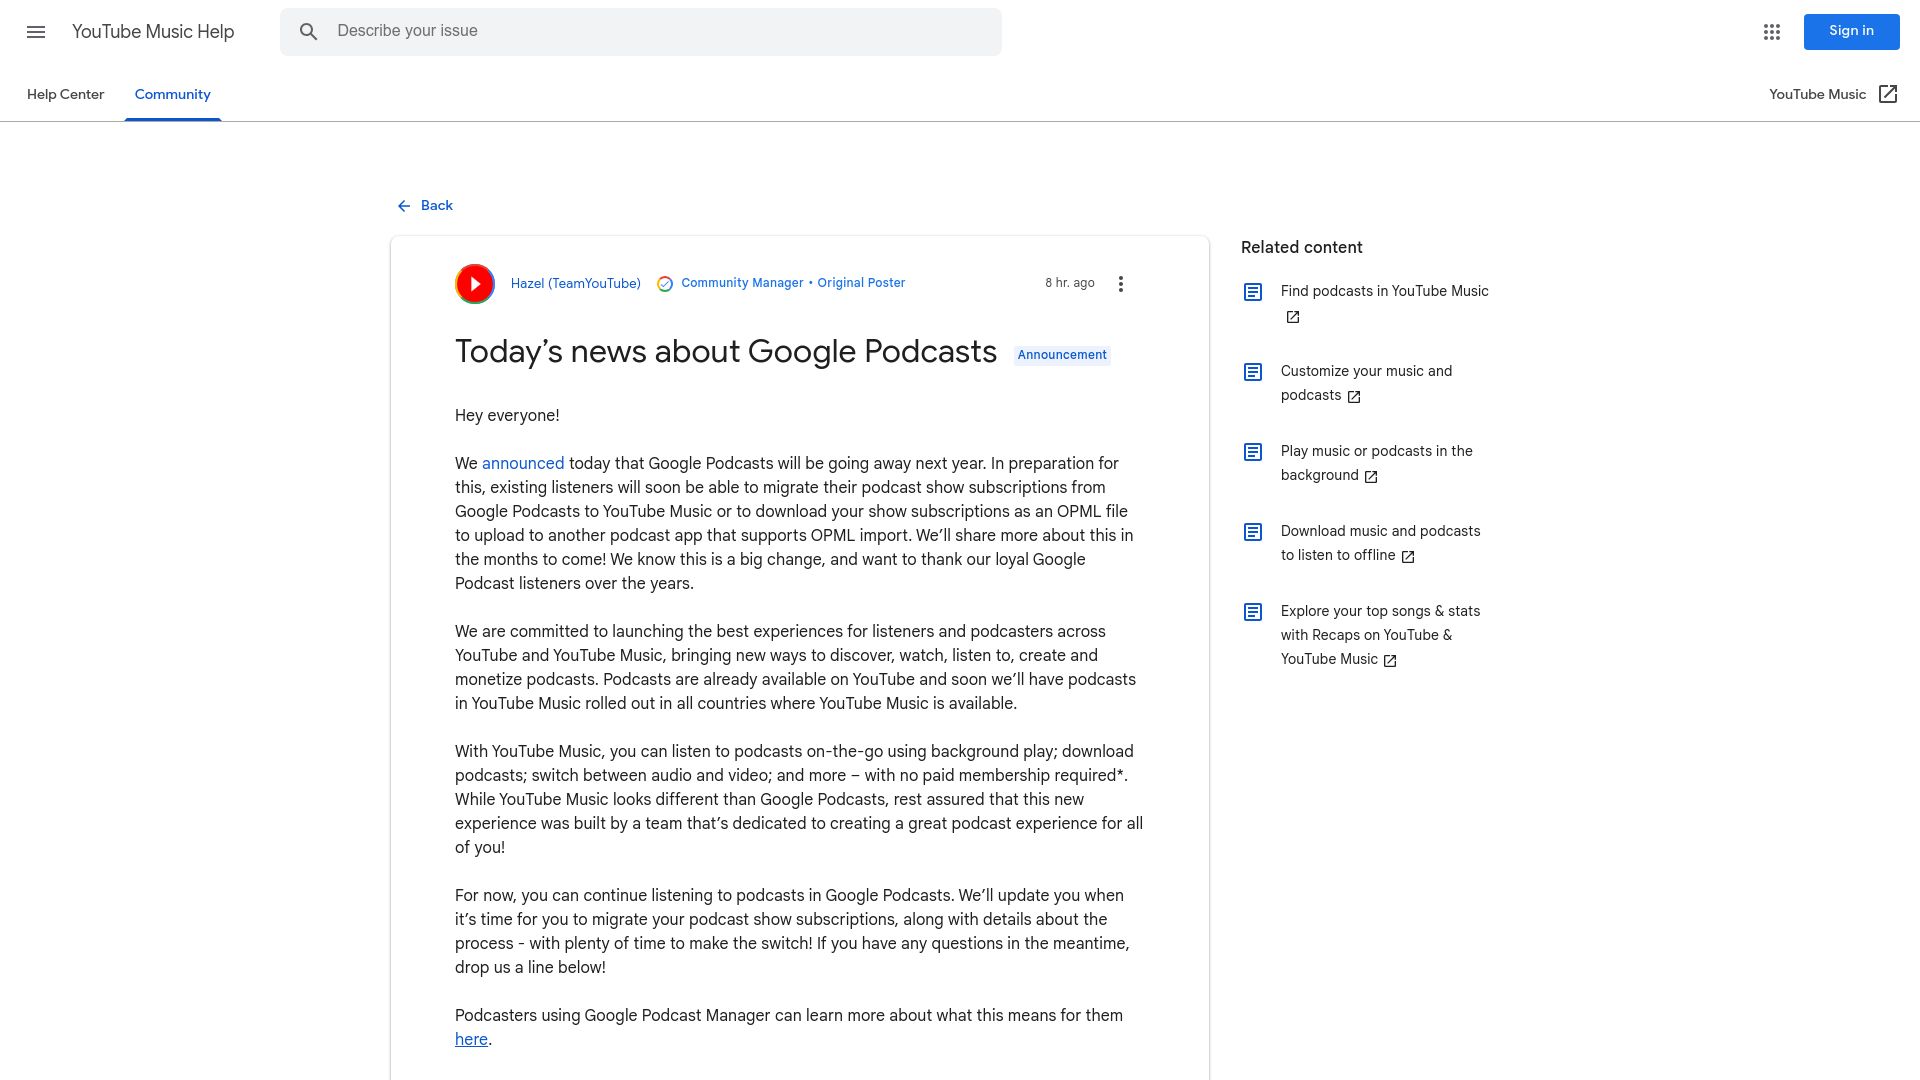The image size is (1920, 1080).
Task: Click the Community Manager badge icon
Action: (665, 284)
